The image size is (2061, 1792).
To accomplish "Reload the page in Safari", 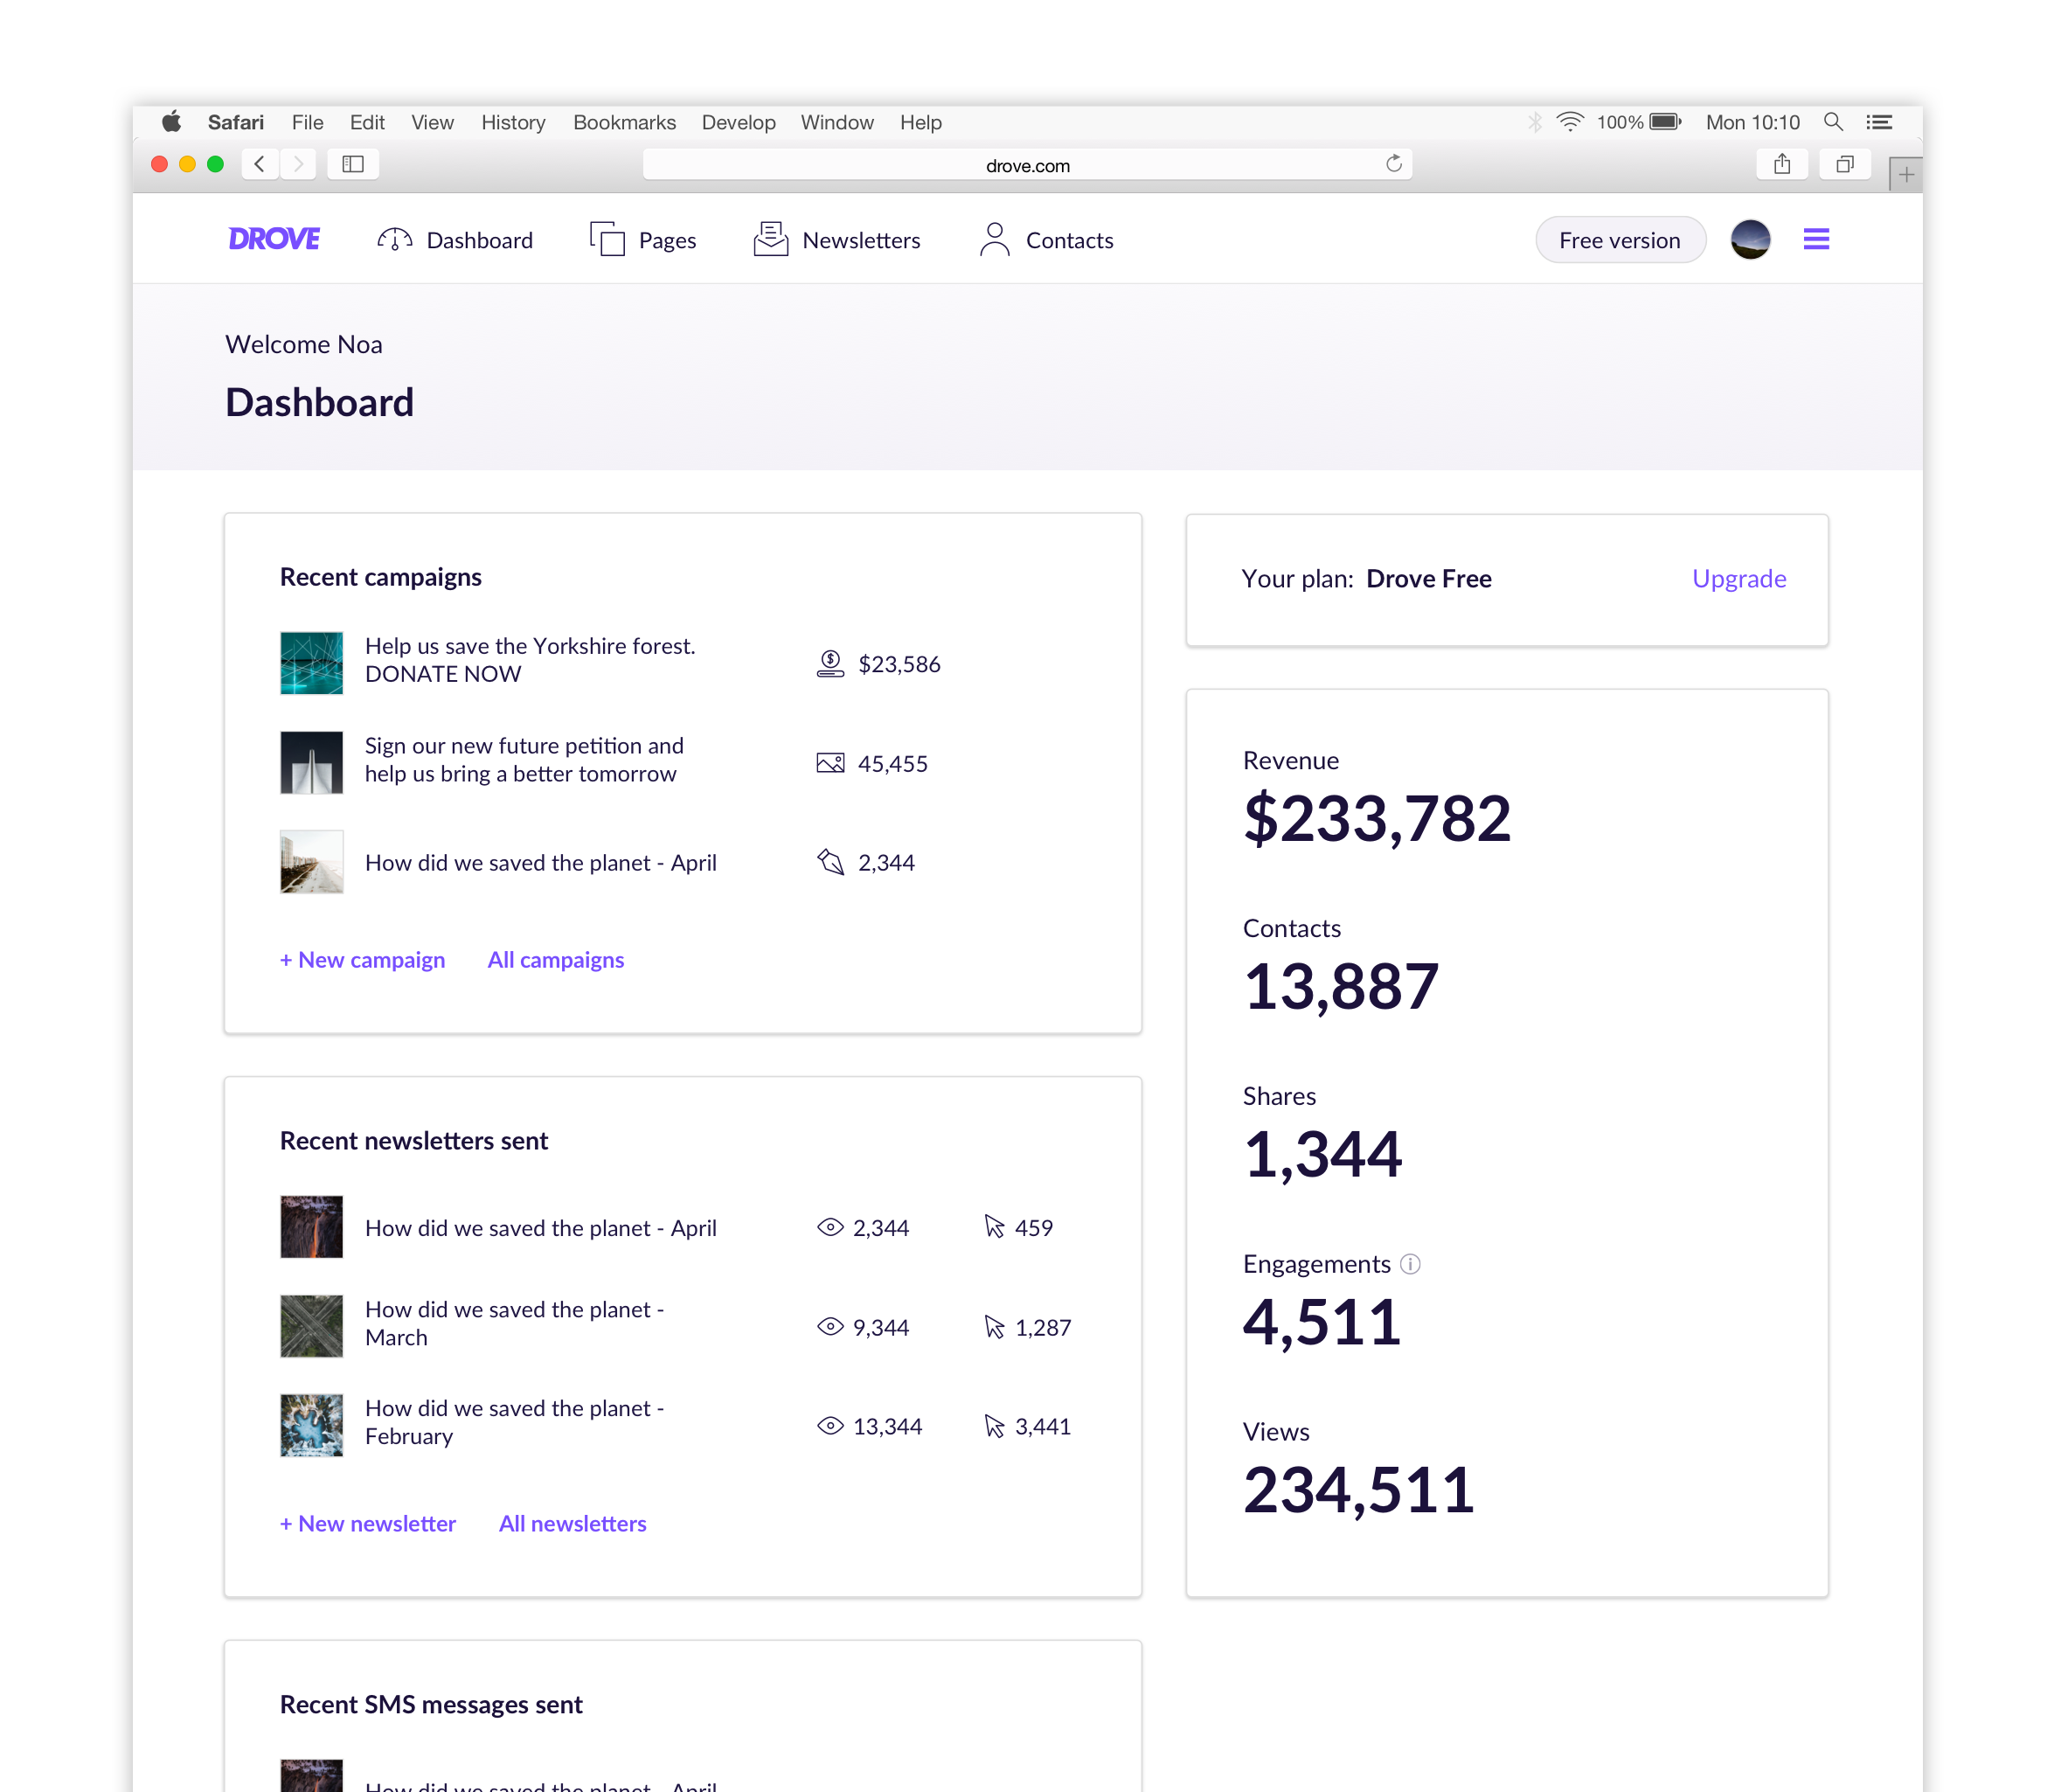I will [x=1394, y=164].
